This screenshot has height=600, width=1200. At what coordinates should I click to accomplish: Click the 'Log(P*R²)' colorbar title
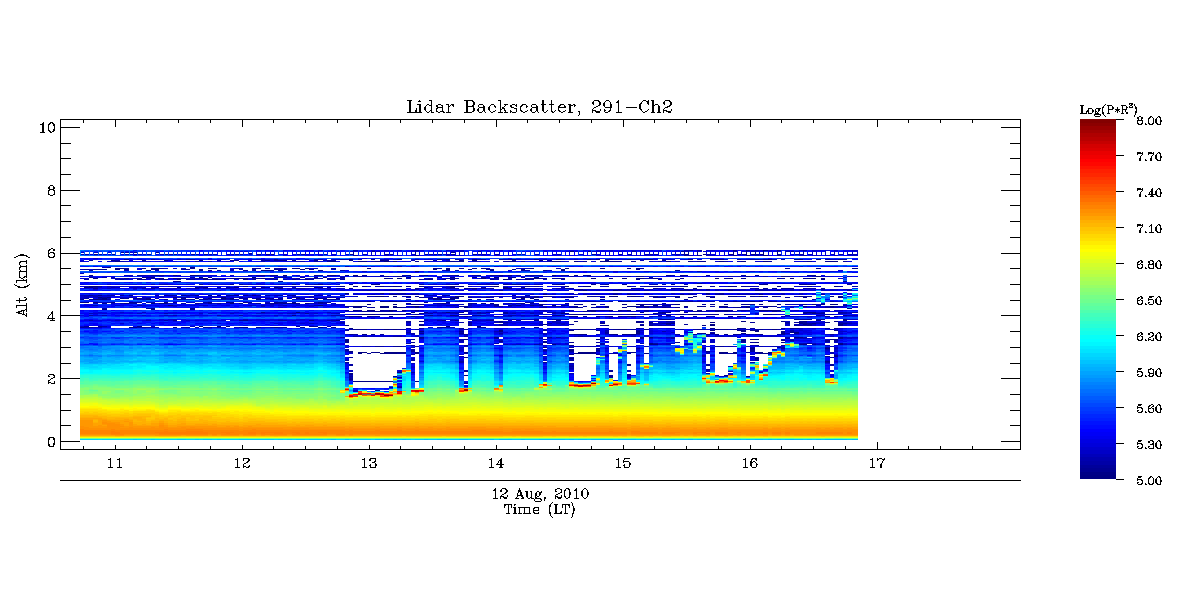coord(1109,108)
